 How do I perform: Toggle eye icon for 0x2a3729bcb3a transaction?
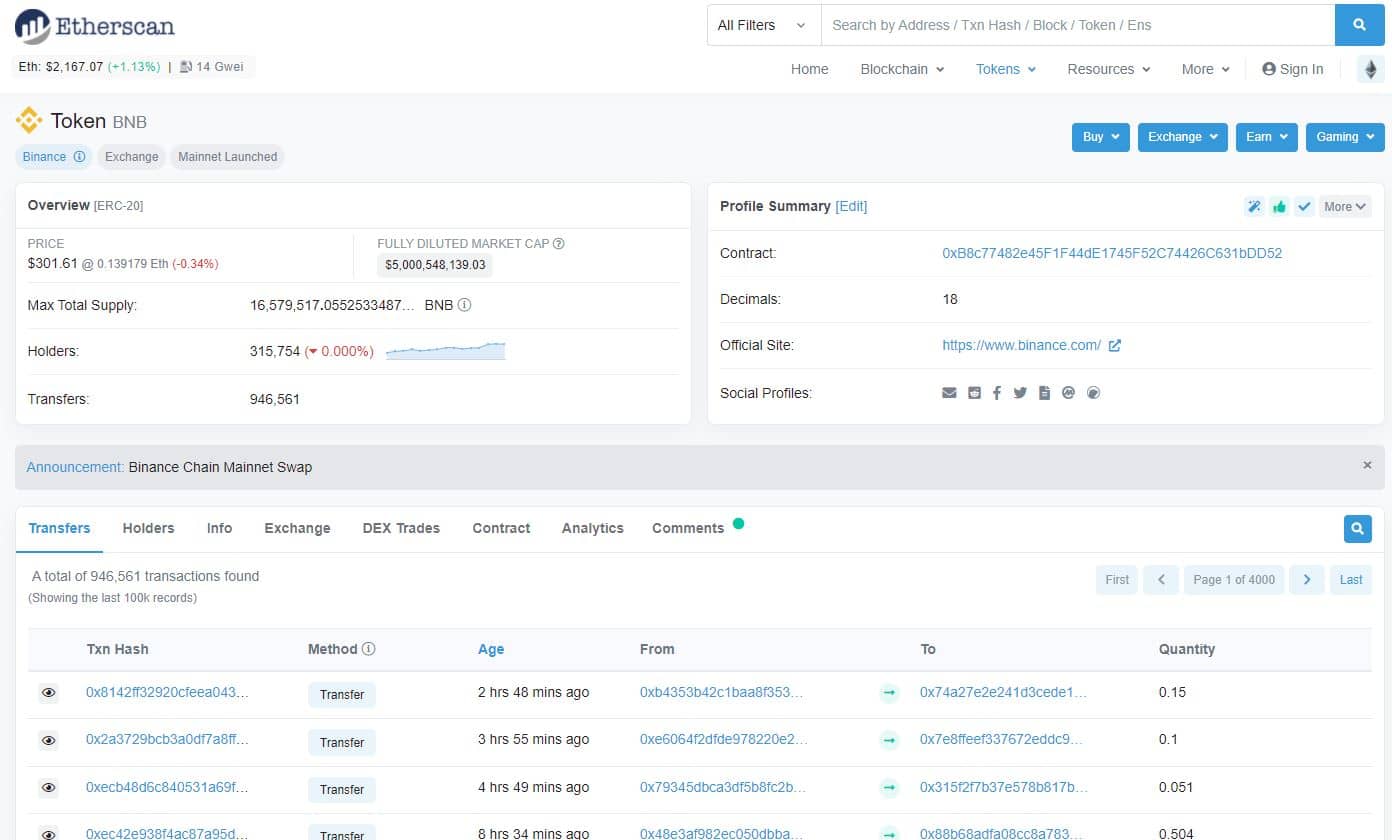[48, 740]
